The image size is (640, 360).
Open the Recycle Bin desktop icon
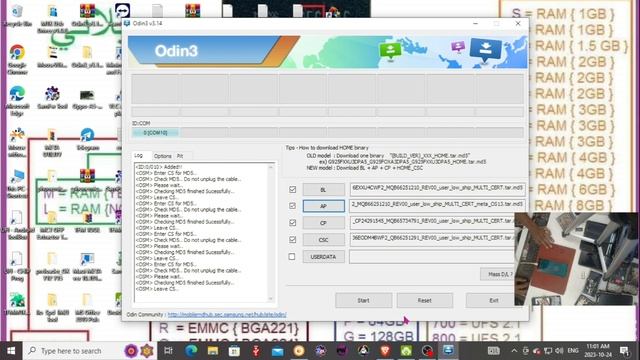(17, 16)
